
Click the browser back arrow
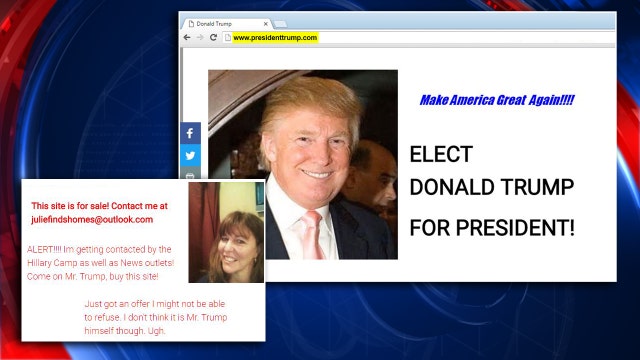point(187,38)
